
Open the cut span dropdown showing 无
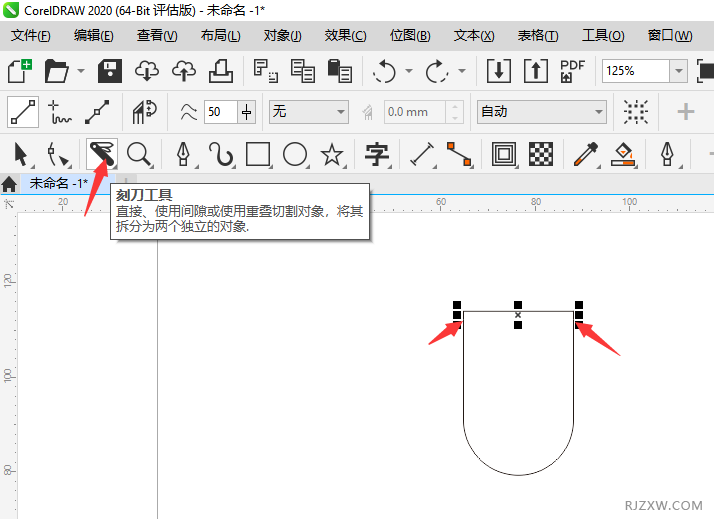[309, 112]
